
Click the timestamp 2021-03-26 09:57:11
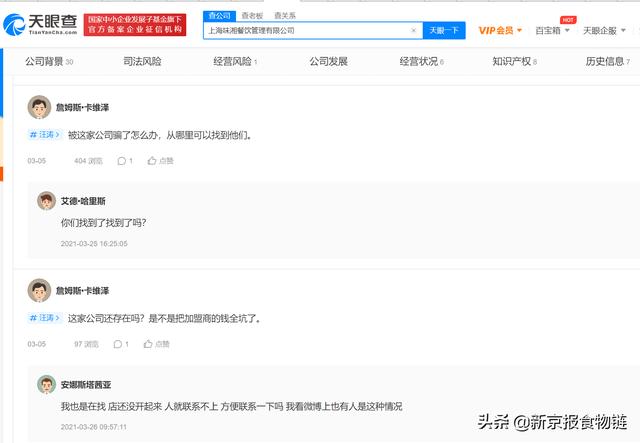pos(94,427)
